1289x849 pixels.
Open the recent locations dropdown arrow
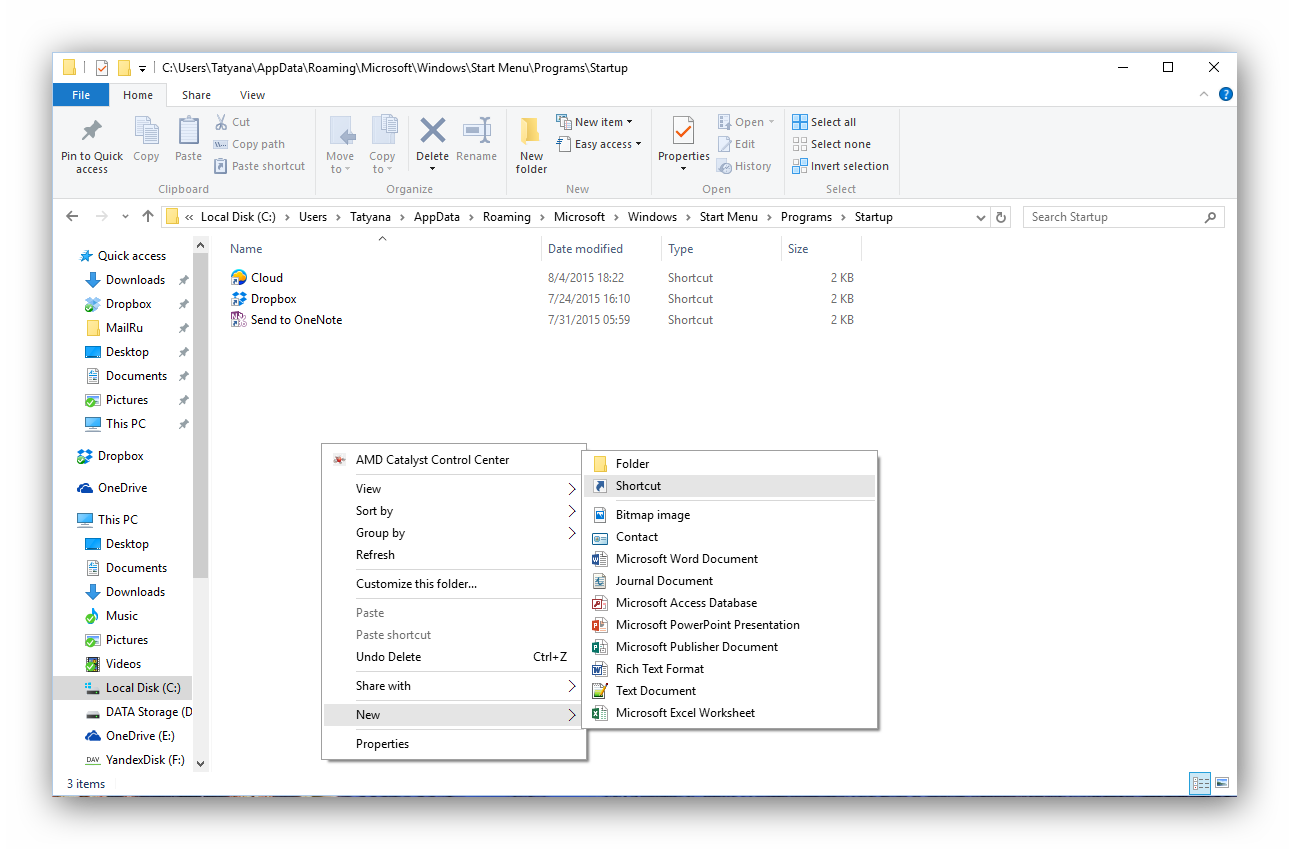tap(125, 217)
